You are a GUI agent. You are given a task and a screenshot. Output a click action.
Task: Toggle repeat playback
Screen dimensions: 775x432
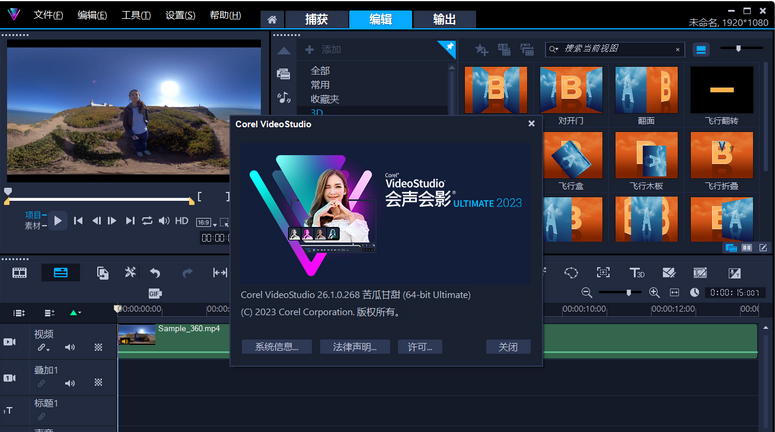[147, 220]
